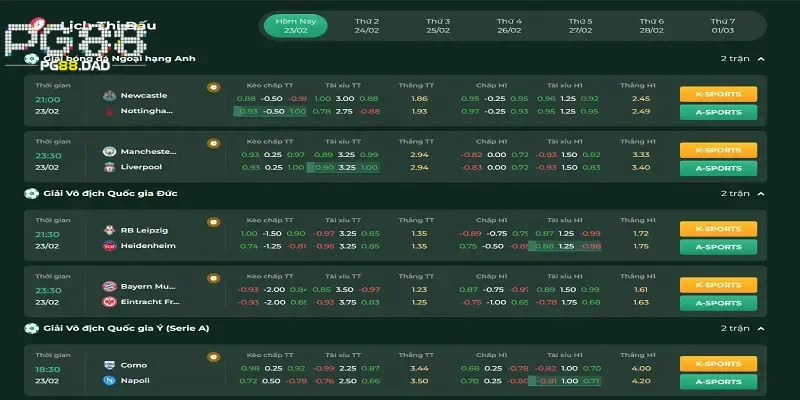Click the gold clock icon in Manchester match
Screen dimensions: 800x400
pos(213,143)
